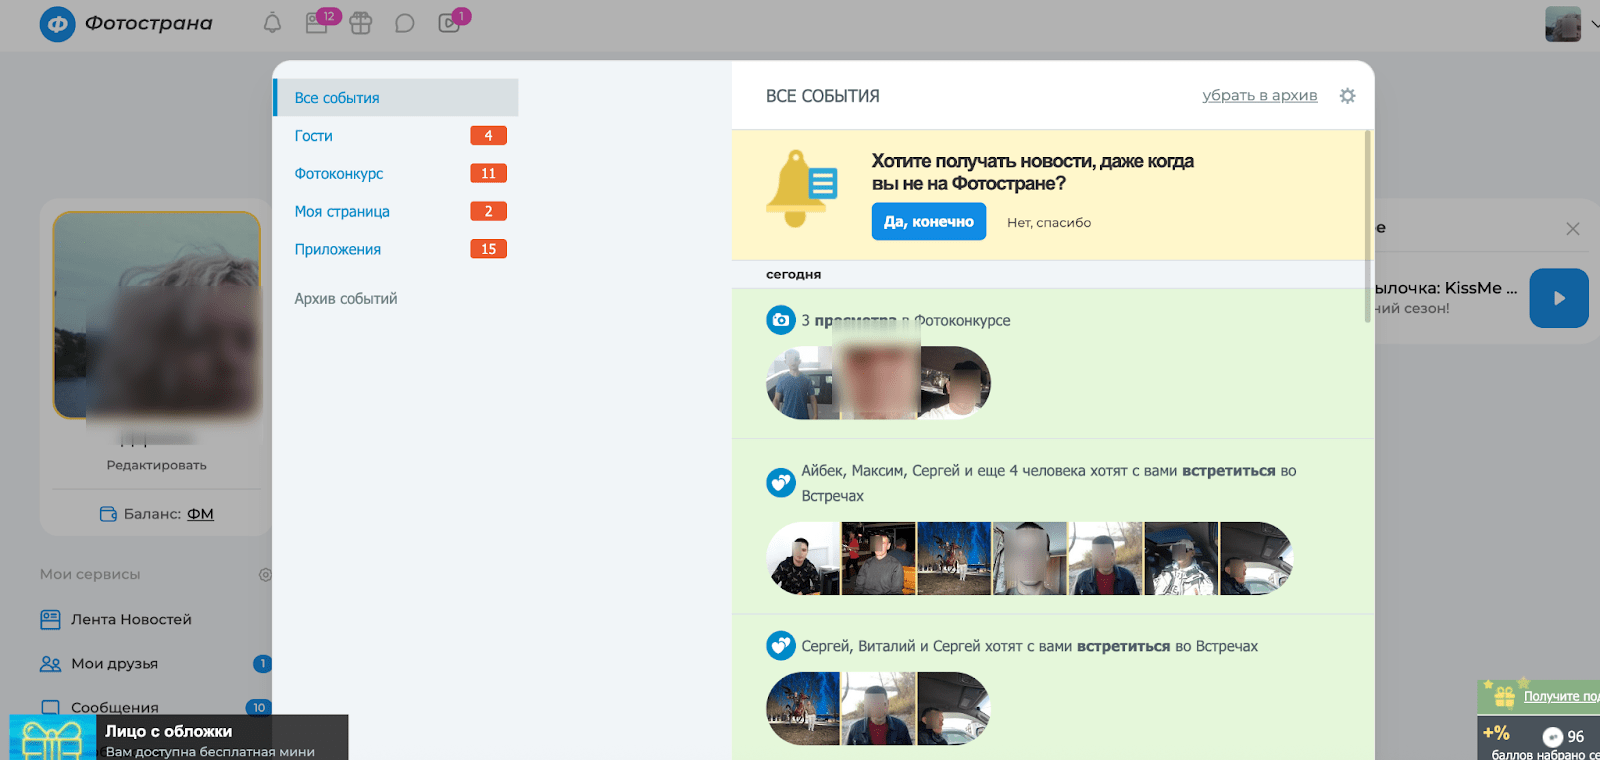1600x760 pixels.
Task: Open Архив событий
Action: (x=346, y=299)
